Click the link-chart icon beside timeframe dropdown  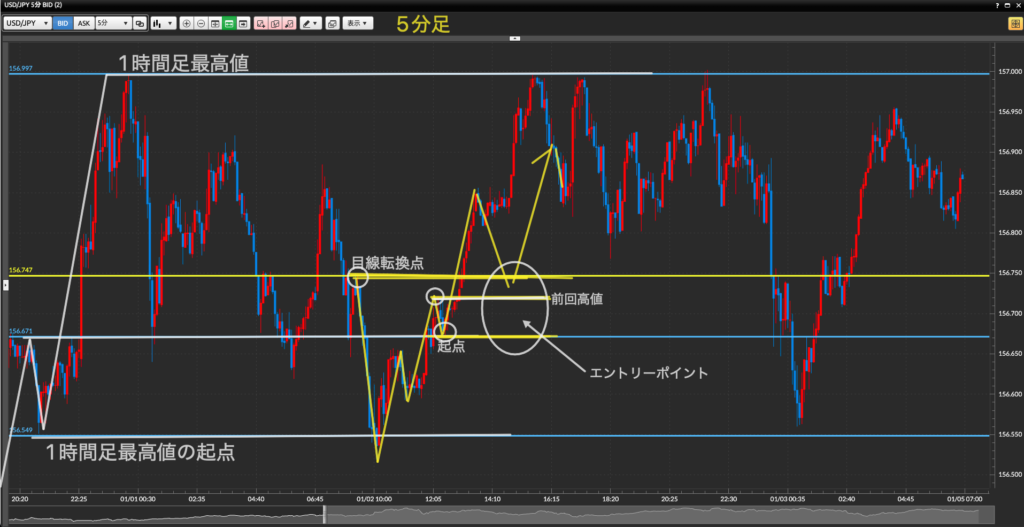[x=139, y=22]
